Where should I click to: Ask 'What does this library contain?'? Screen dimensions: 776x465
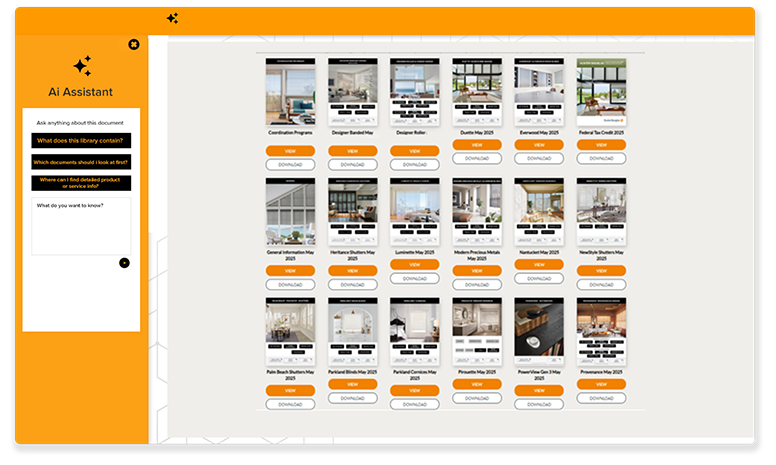tap(81, 140)
